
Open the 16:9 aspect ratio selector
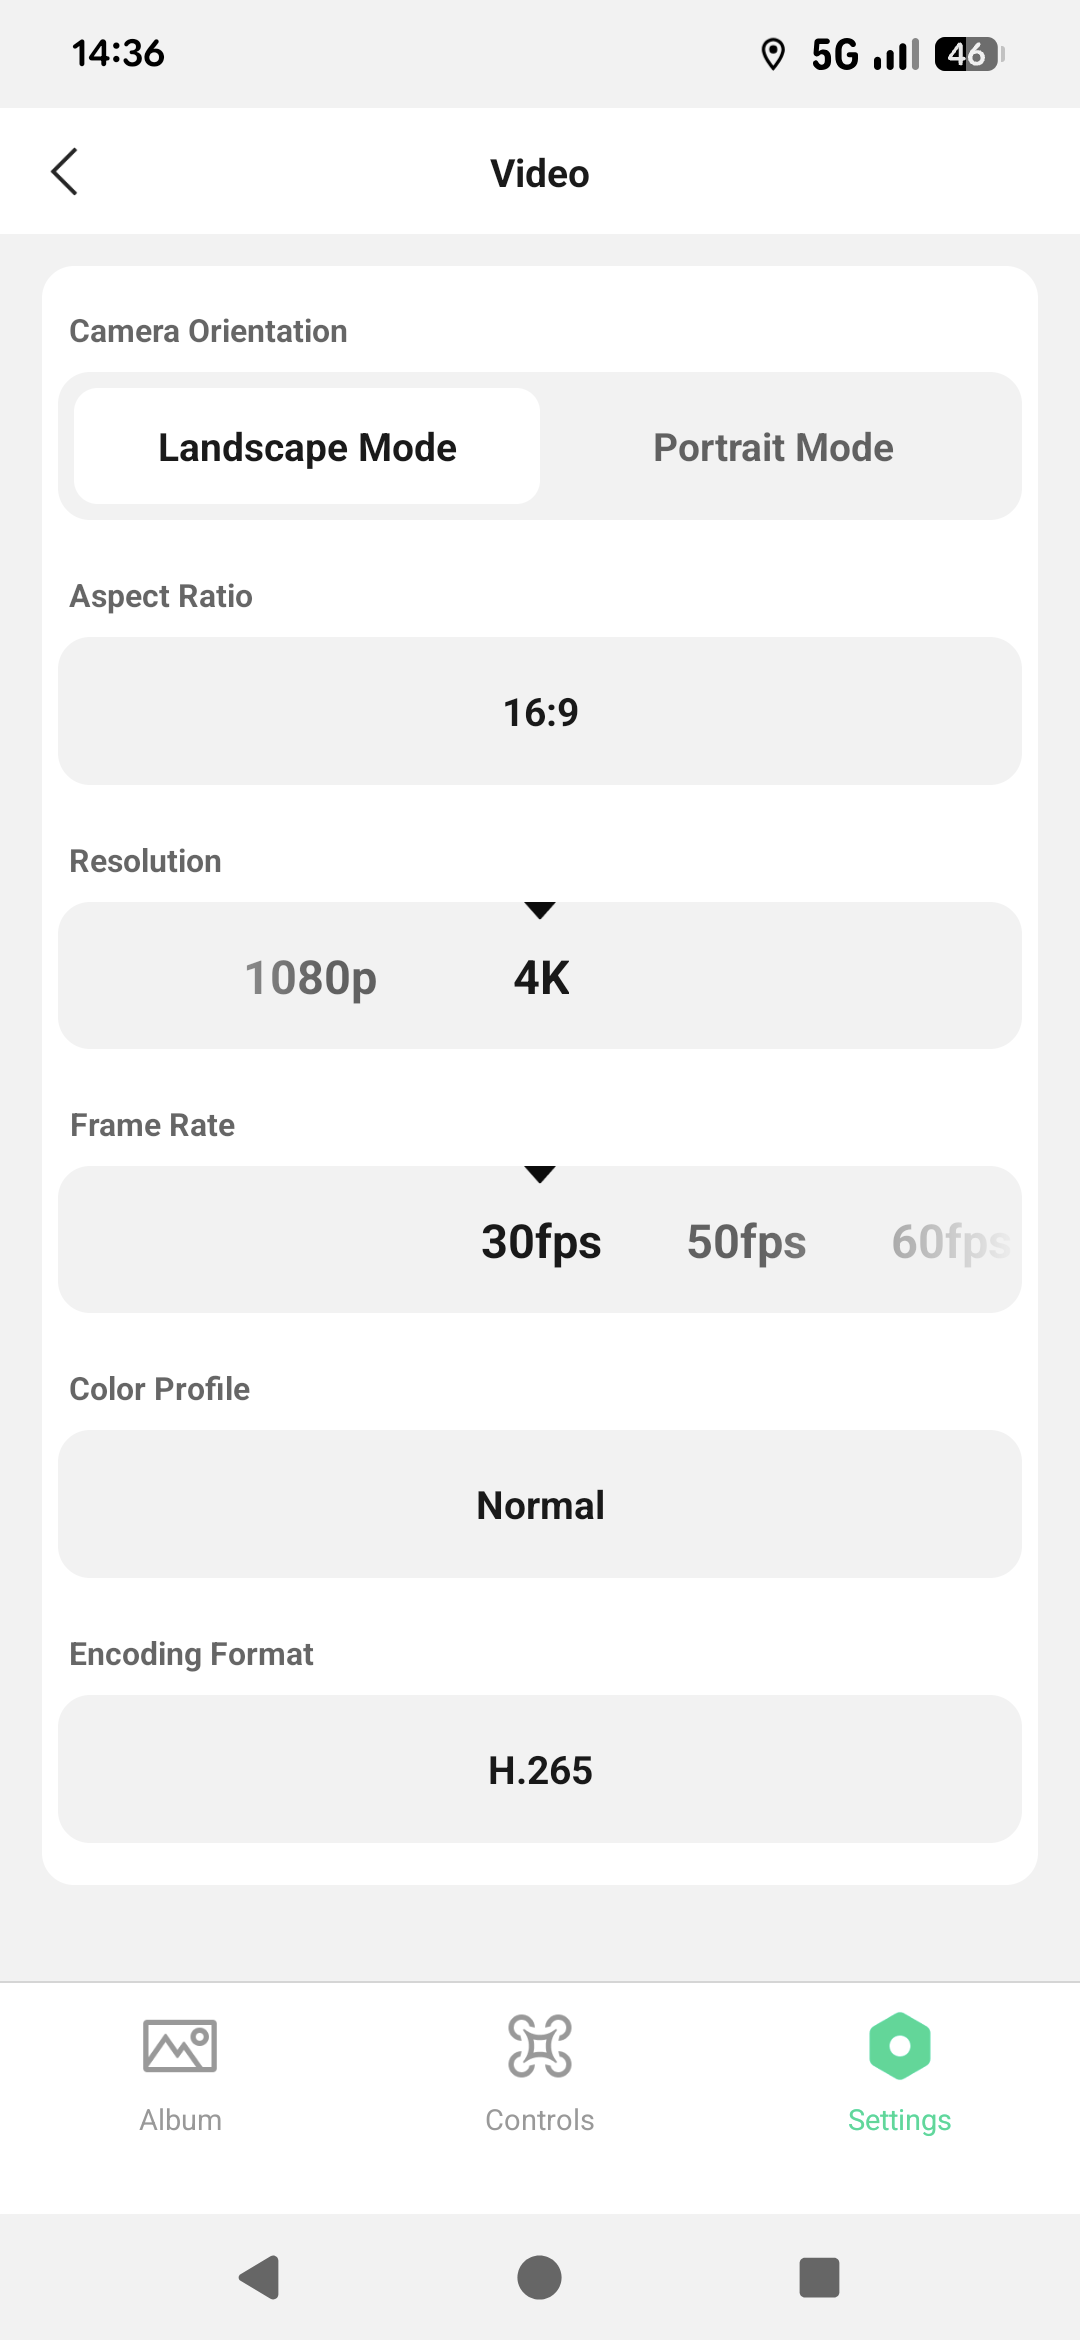tap(540, 712)
